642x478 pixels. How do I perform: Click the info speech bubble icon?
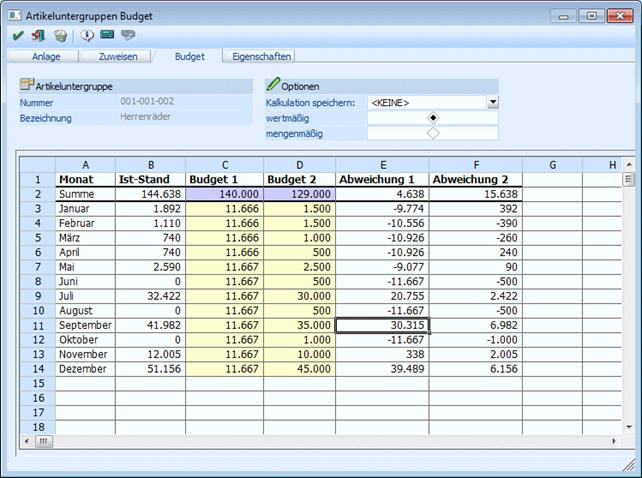[87, 35]
